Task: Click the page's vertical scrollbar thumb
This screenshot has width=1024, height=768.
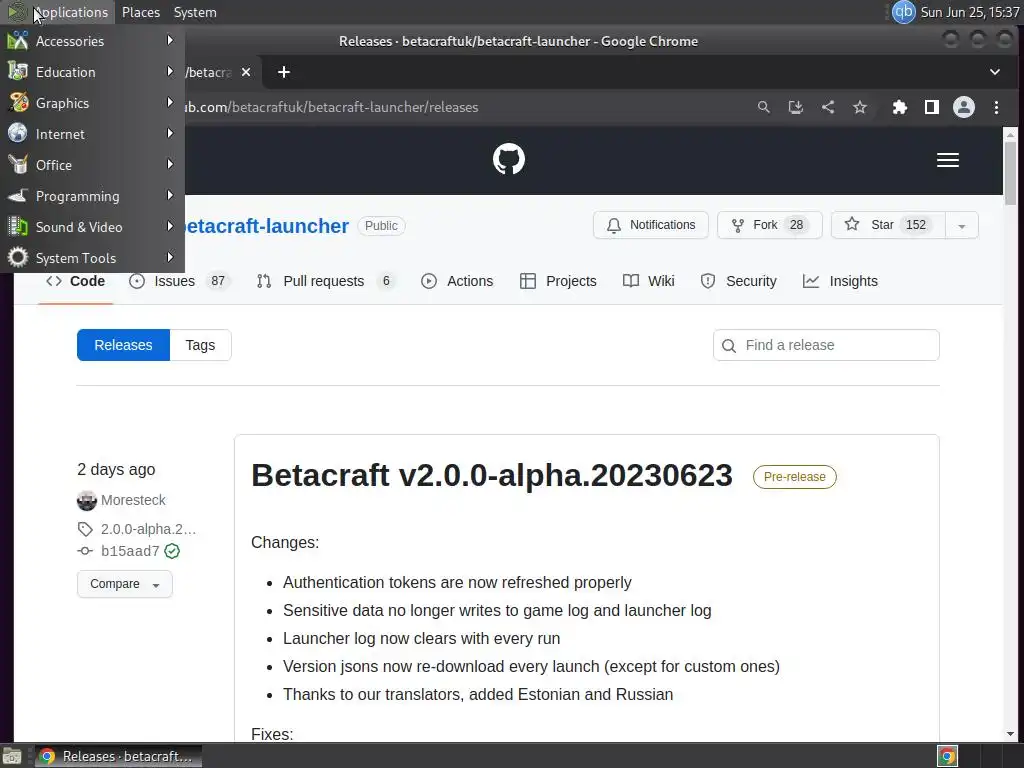Action: click(x=1010, y=173)
